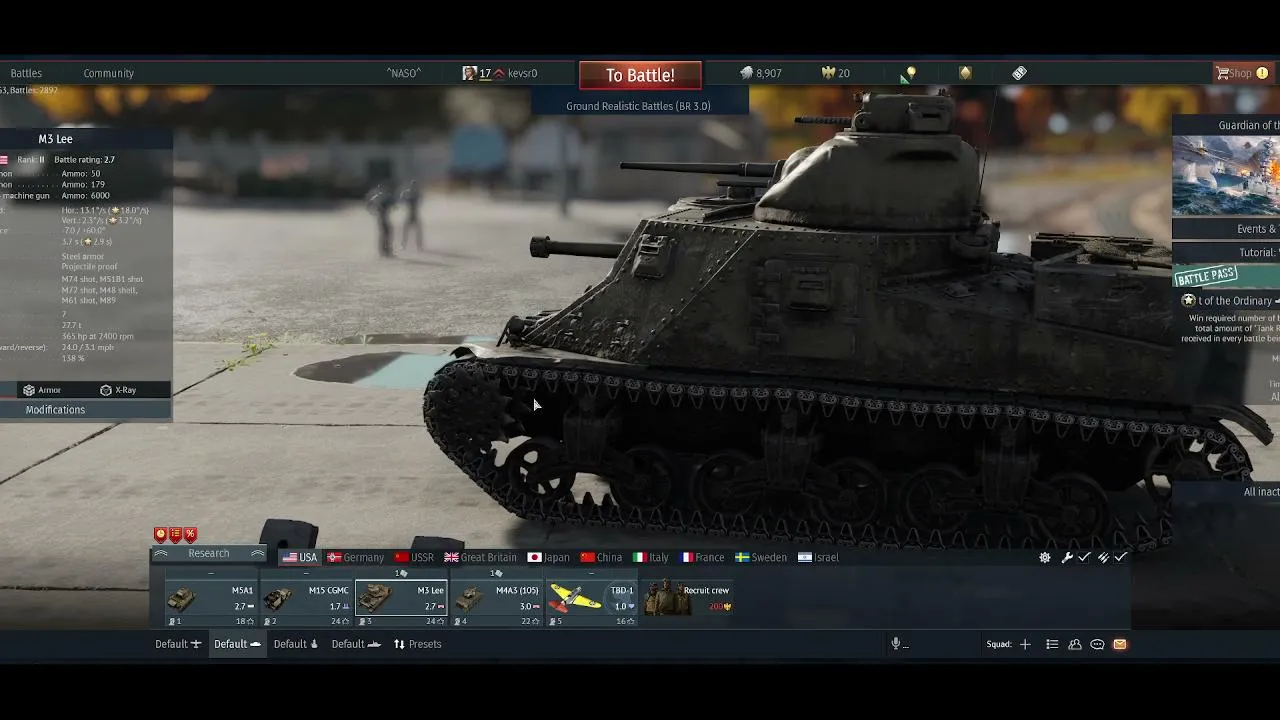Select the M4A3 (105) crew slot
Viewport: 1280px width, 720px height.
click(x=496, y=603)
